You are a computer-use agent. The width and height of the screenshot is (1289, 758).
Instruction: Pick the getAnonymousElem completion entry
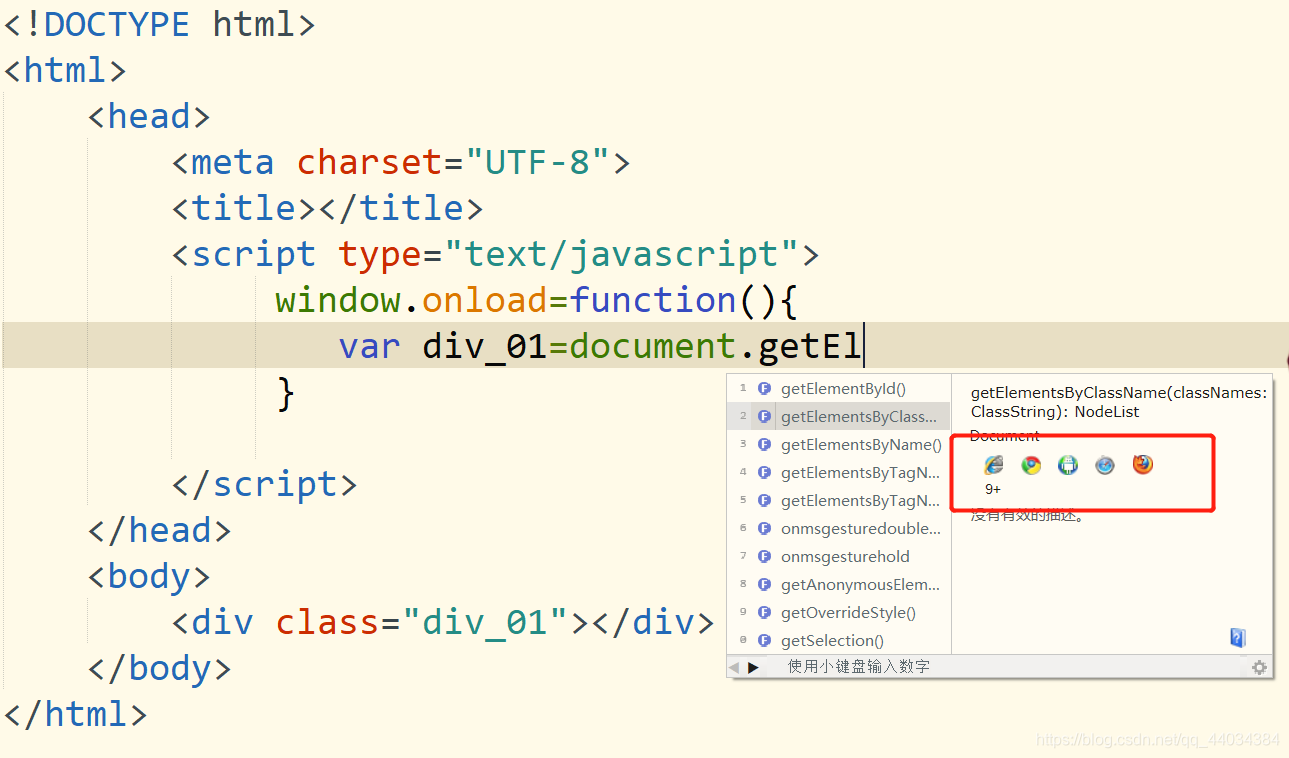(860, 584)
